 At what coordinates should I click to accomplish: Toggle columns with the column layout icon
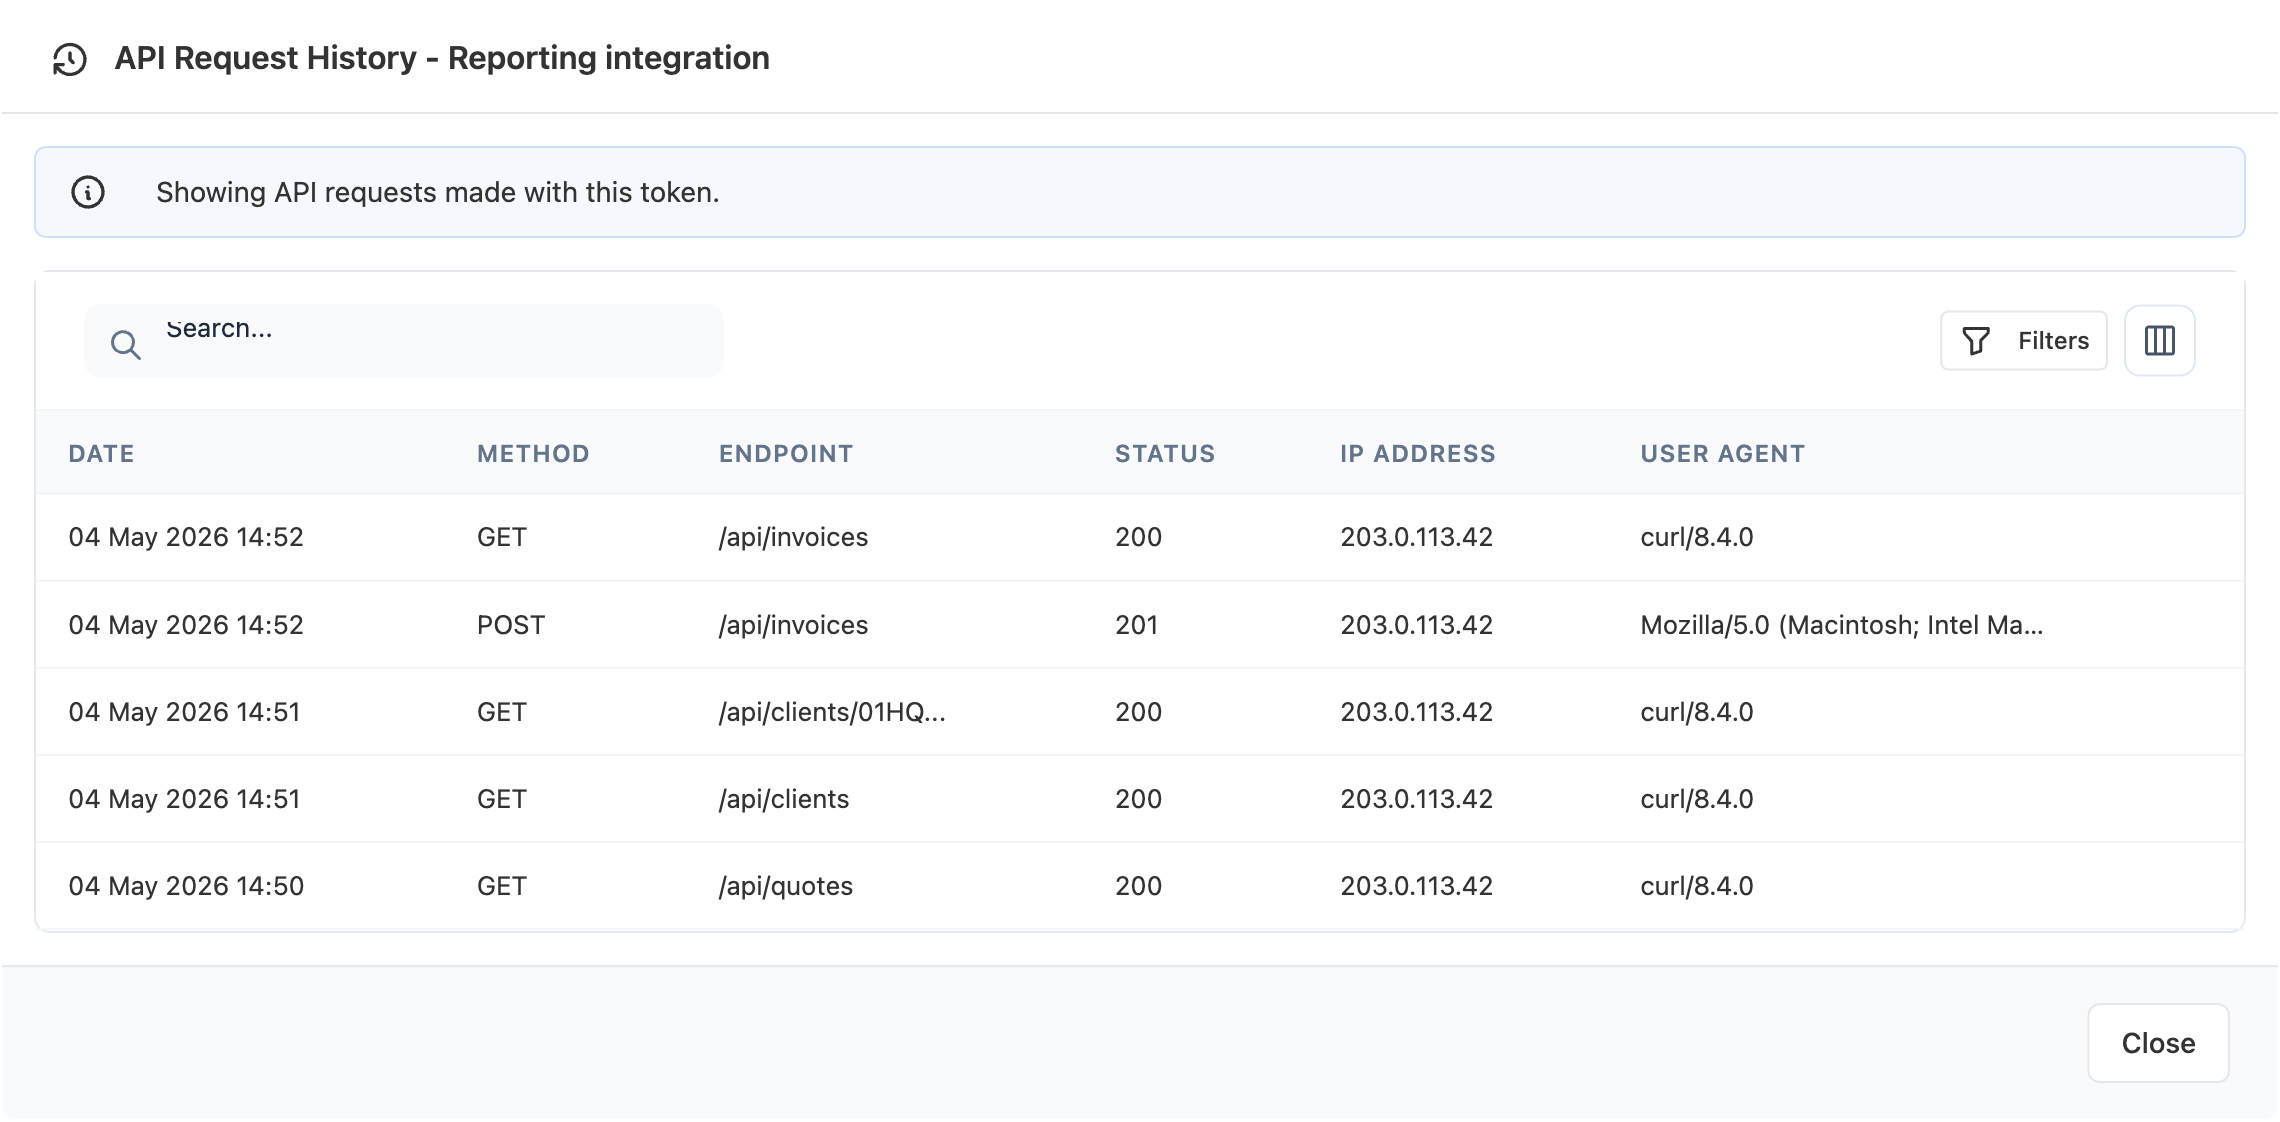click(2159, 341)
